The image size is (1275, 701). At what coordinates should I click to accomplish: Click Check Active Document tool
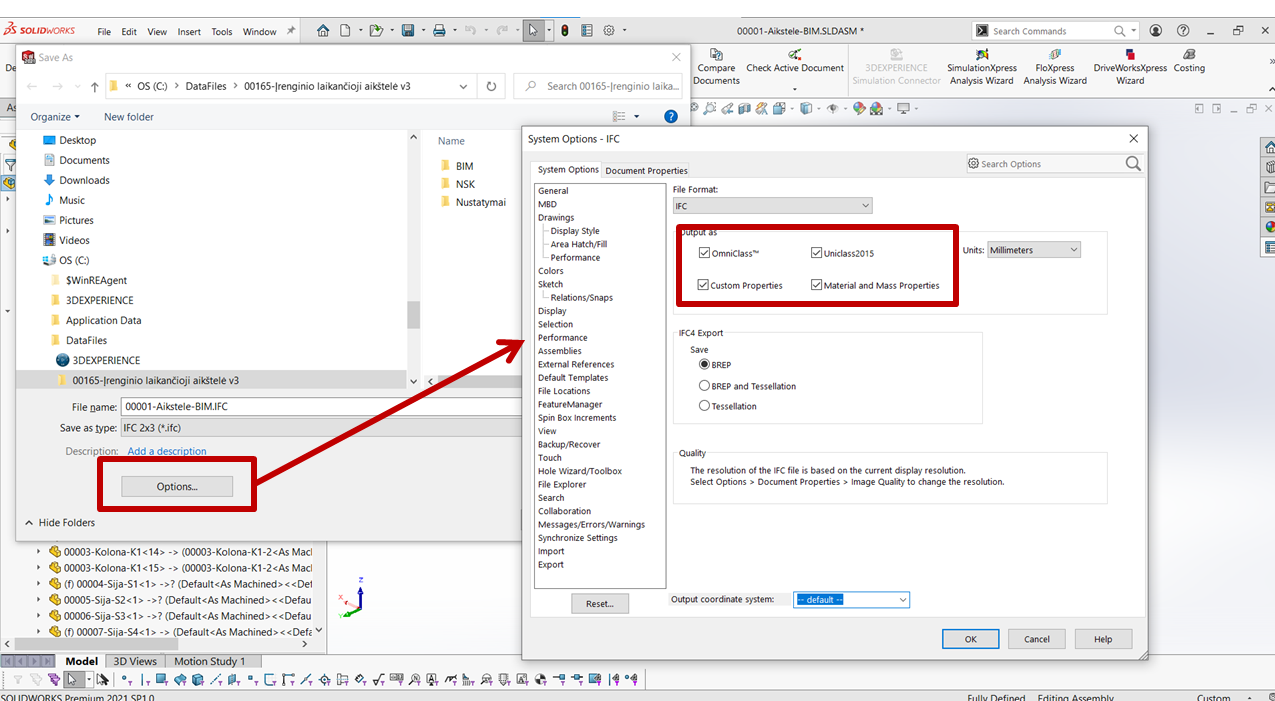click(x=795, y=61)
